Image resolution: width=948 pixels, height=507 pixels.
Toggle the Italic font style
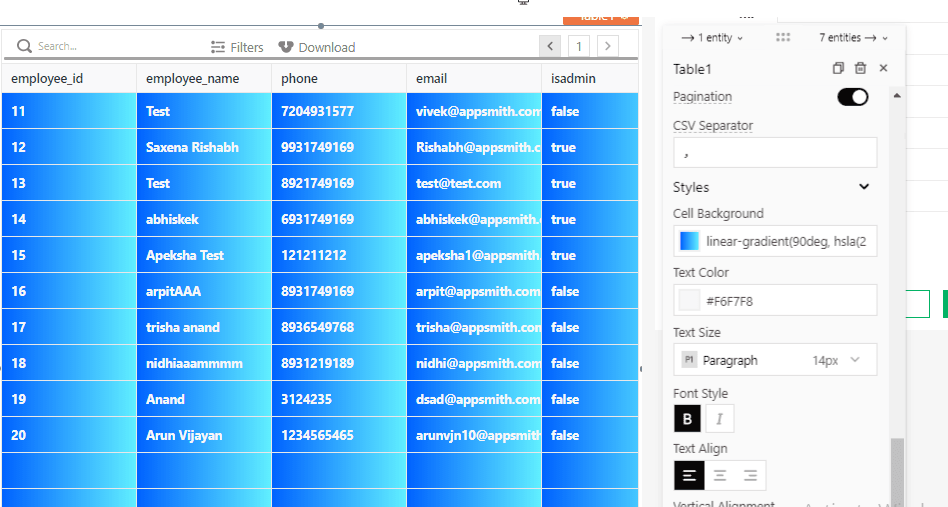[719, 419]
